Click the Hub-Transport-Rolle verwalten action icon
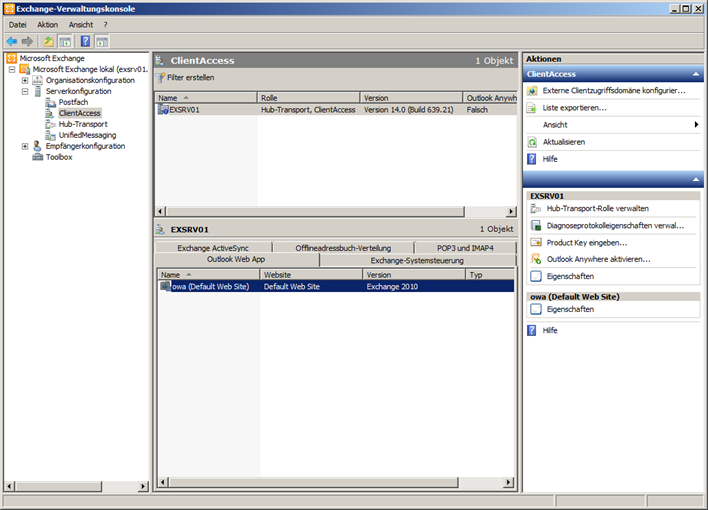708x510 pixels. (536, 209)
